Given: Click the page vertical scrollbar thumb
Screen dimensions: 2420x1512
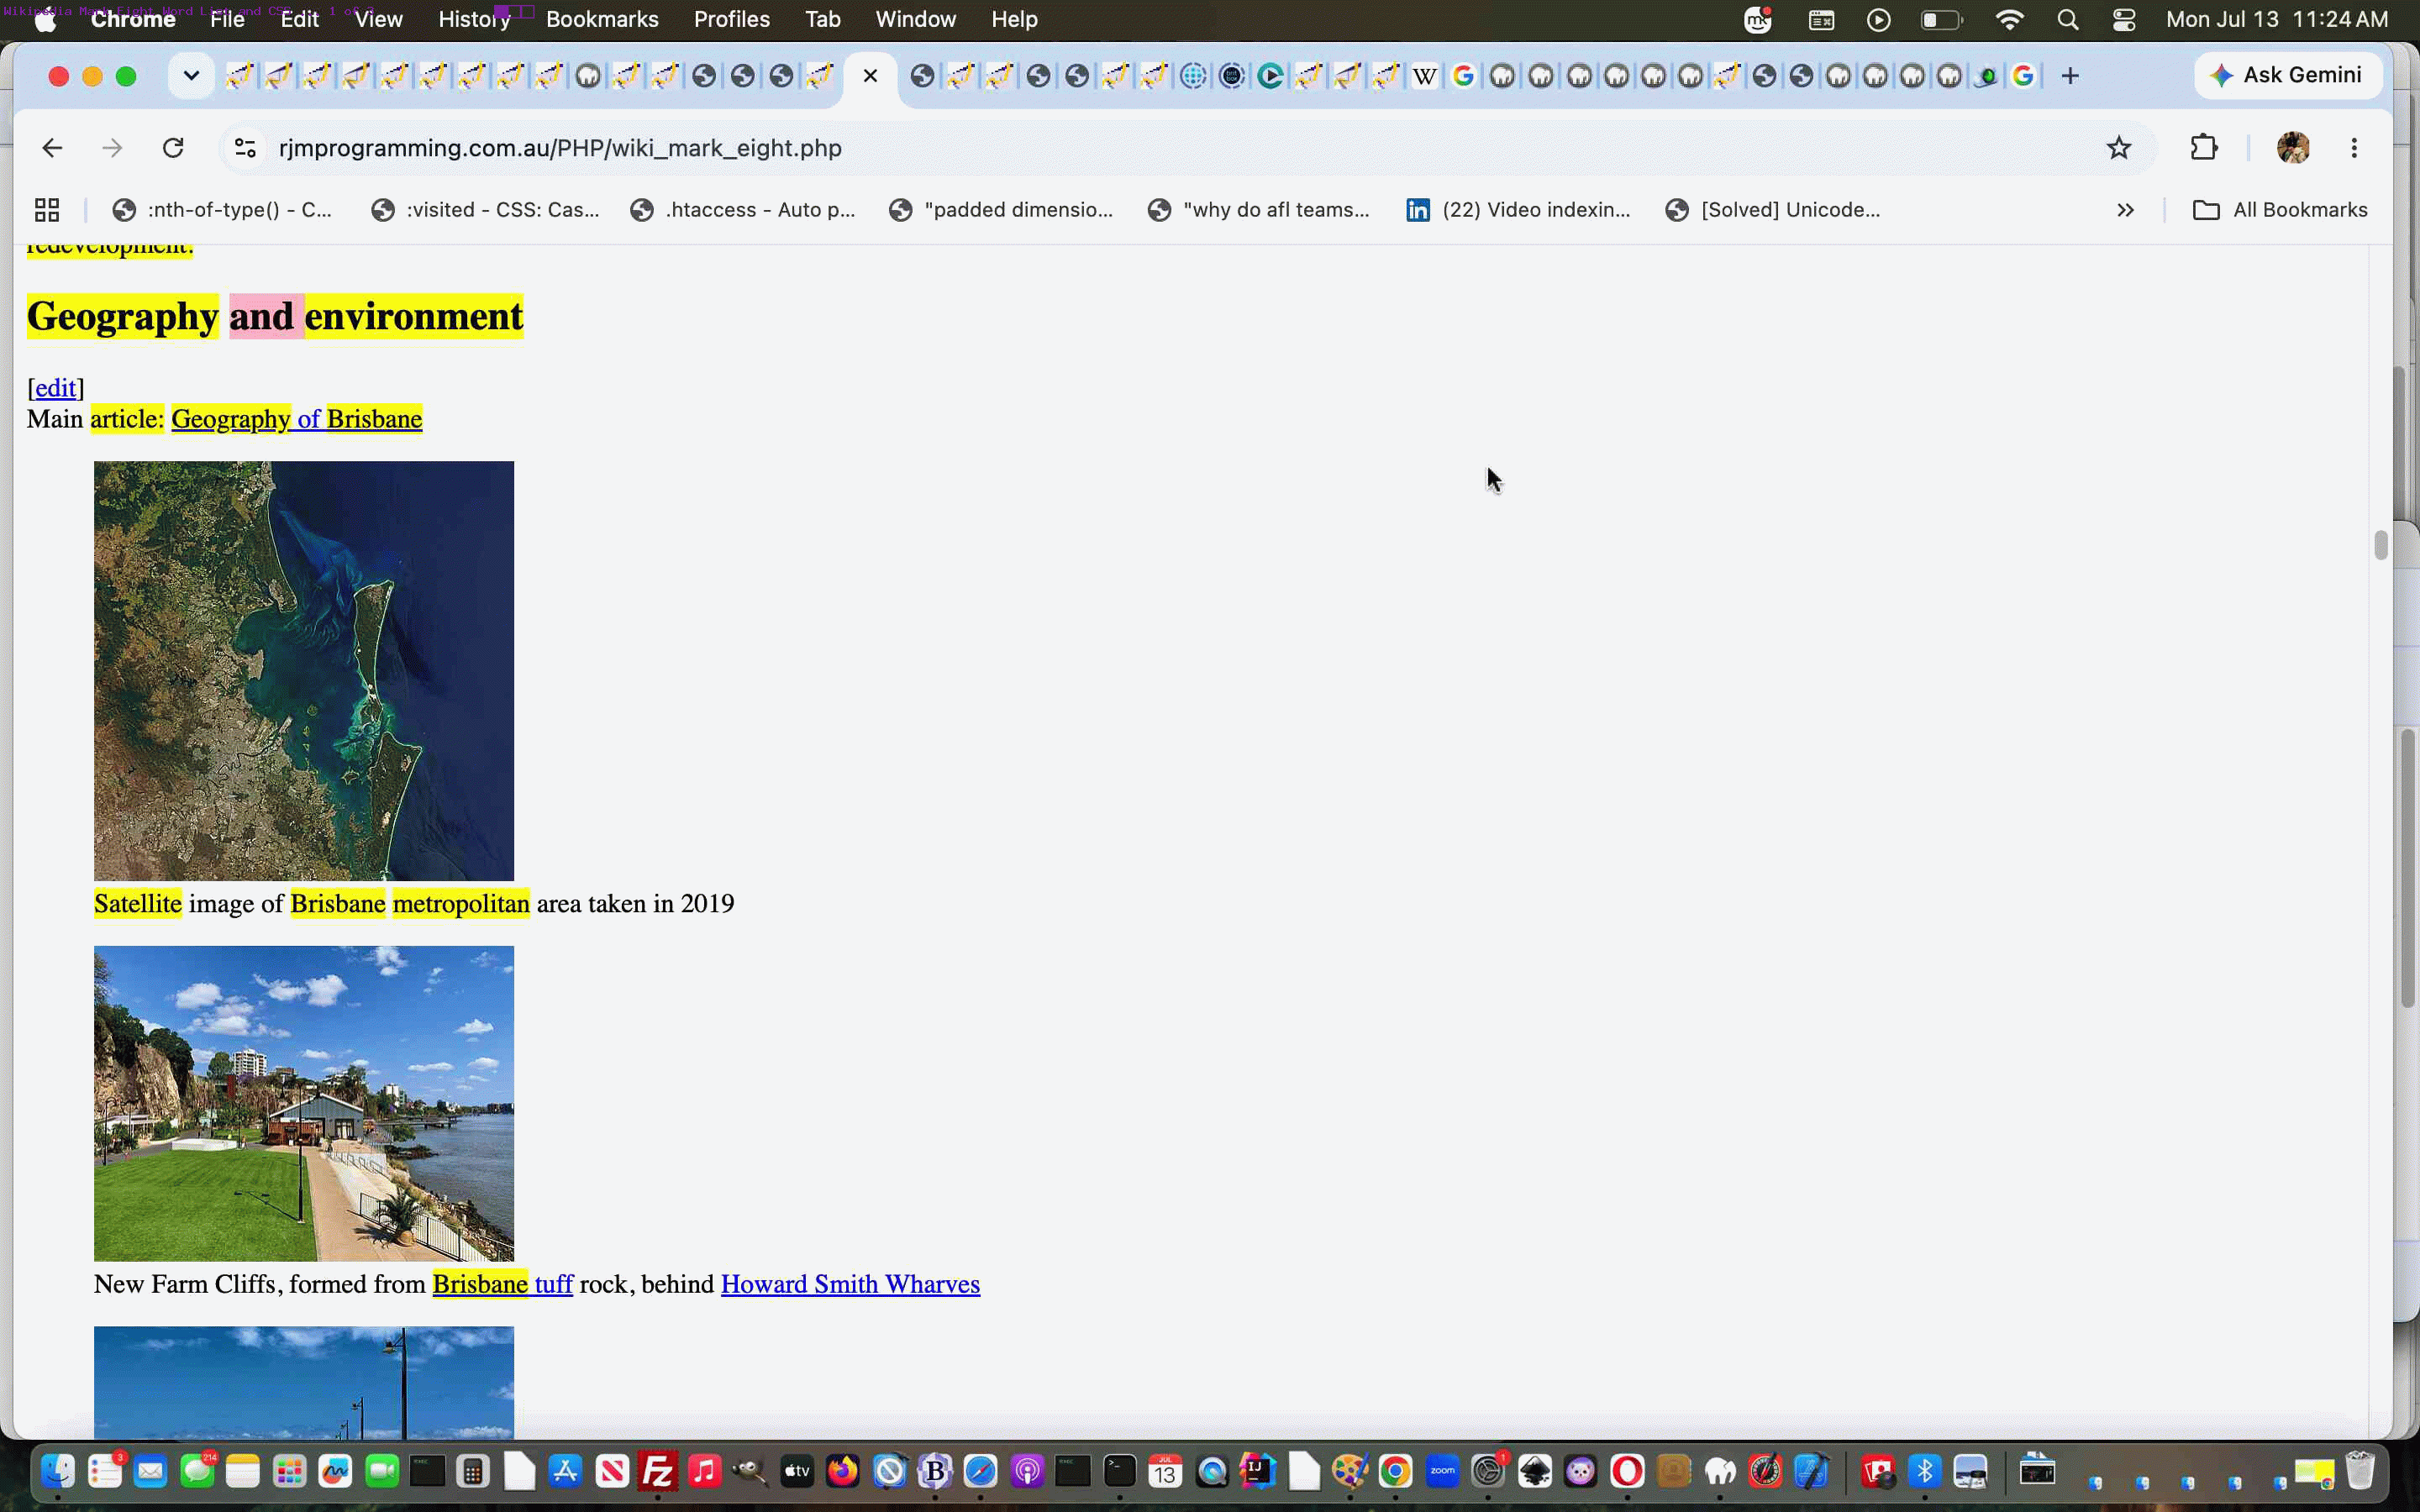Looking at the screenshot, I should 2380,545.
